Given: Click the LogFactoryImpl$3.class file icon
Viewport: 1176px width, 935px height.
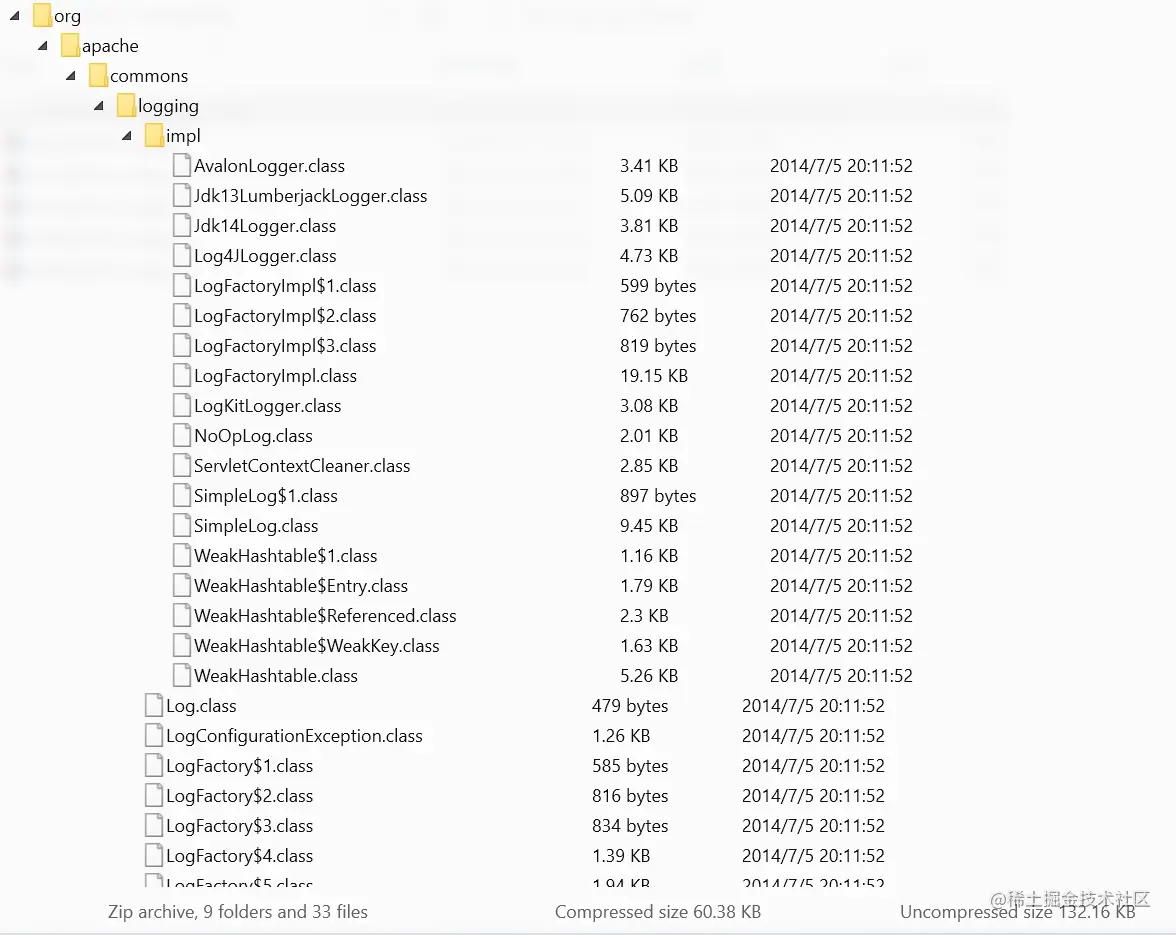Looking at the screenshot, I should 182,346.
